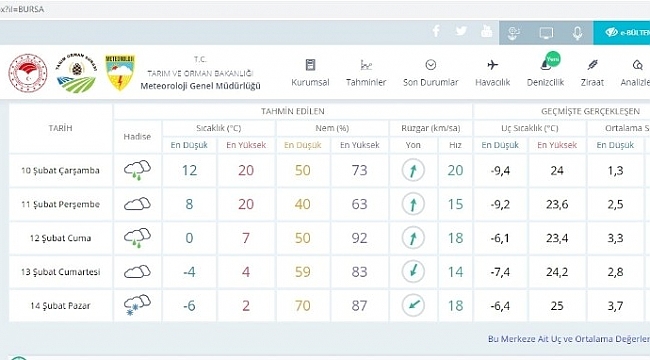The width and height of the screenshot is (650, 360).
Task: Click snowy weather icon for 14 Şubat Pazar
Action: point(137,306)
